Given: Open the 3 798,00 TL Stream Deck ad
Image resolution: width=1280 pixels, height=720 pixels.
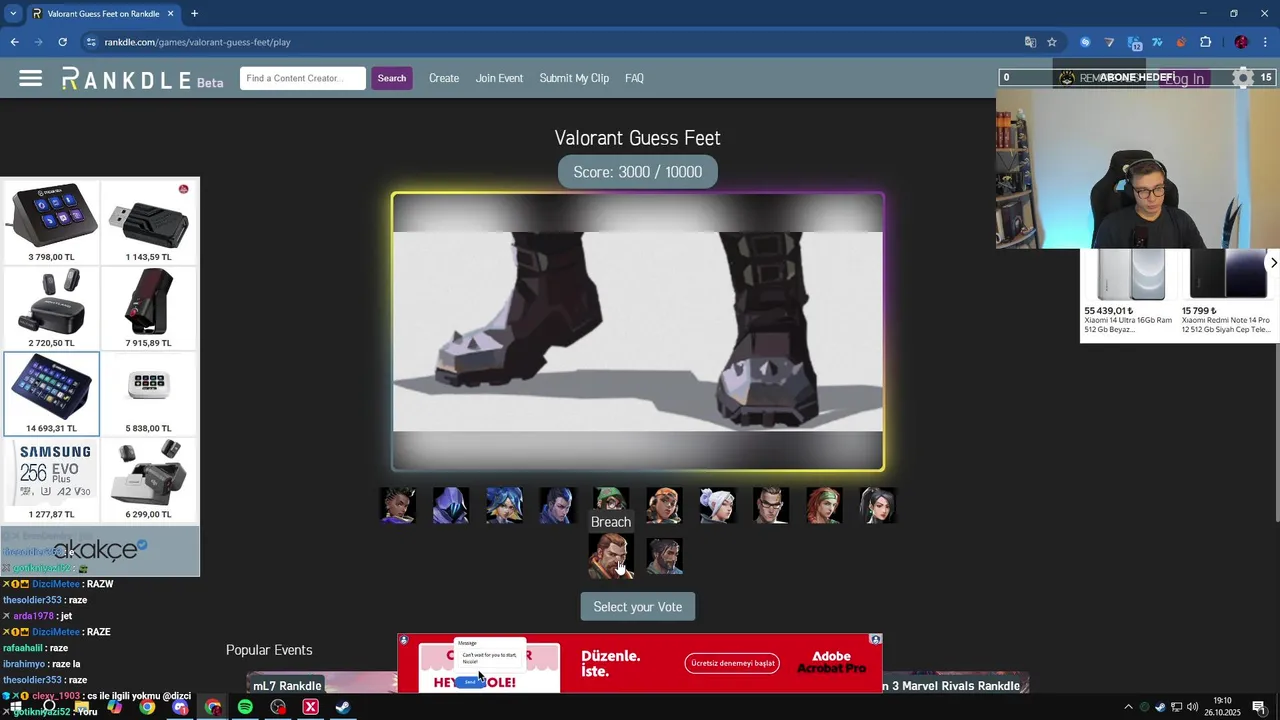Looking at the screenshot, I should click(51, 222).
